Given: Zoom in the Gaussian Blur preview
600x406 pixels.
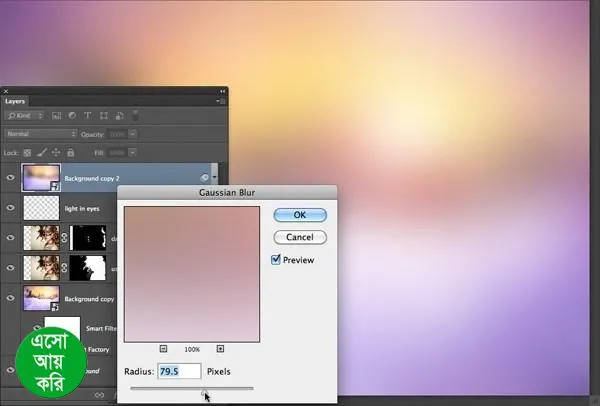Looking at the screenshot, I should click(220, 349).
